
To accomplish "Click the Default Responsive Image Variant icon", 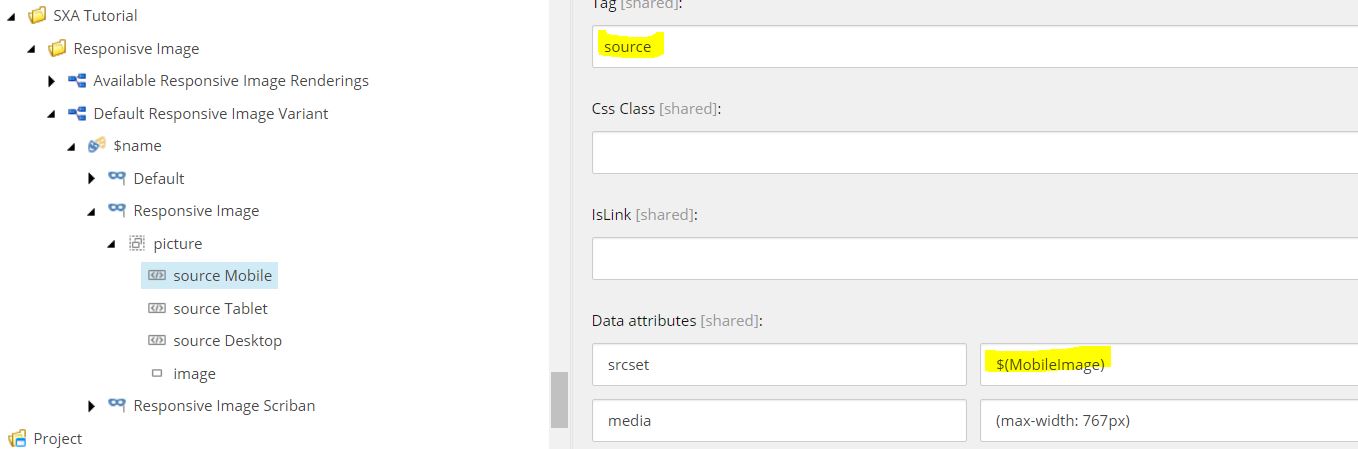I will 77,114.
